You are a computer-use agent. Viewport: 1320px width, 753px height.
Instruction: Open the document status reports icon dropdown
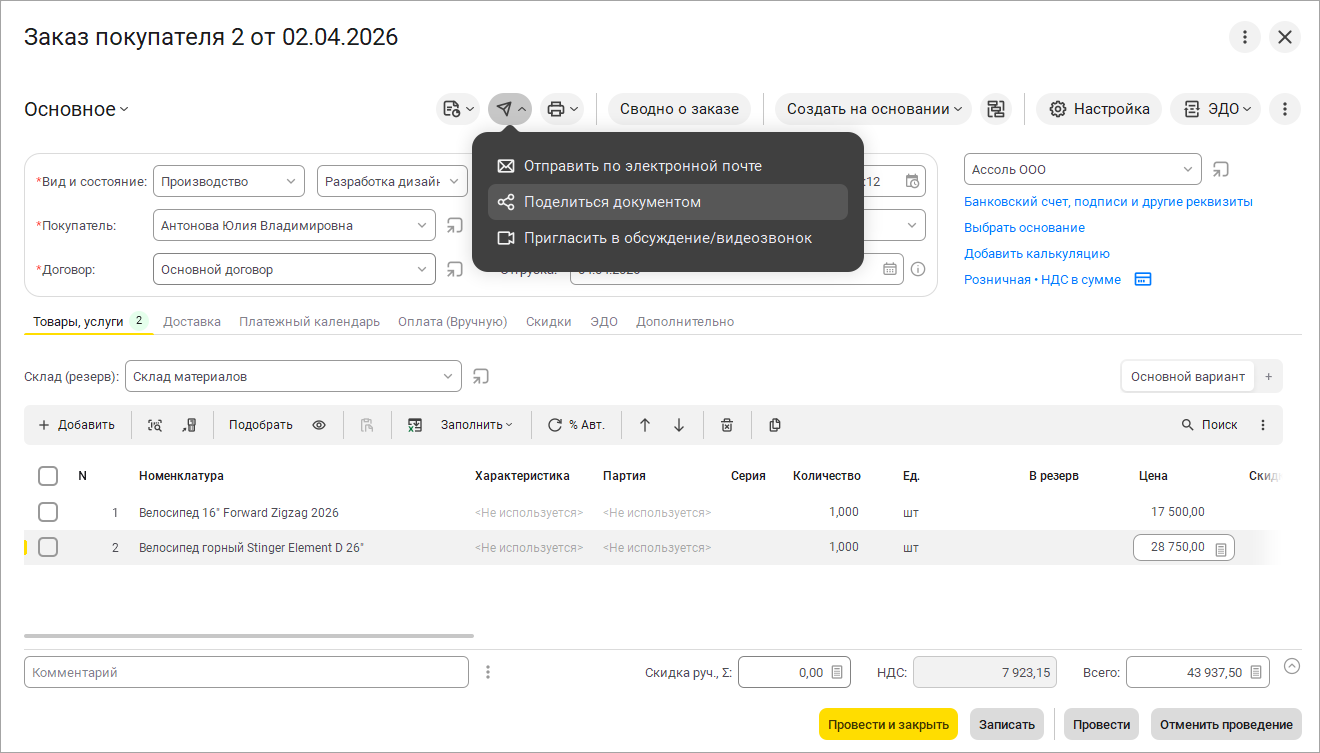[x=458, y=109]
